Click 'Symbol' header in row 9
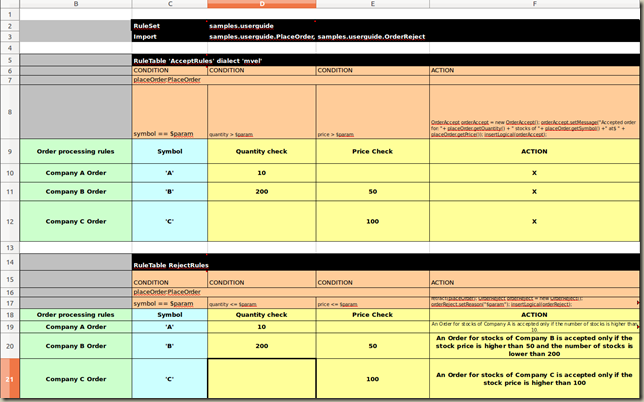The image size is (644, 402). coord(170,151)
